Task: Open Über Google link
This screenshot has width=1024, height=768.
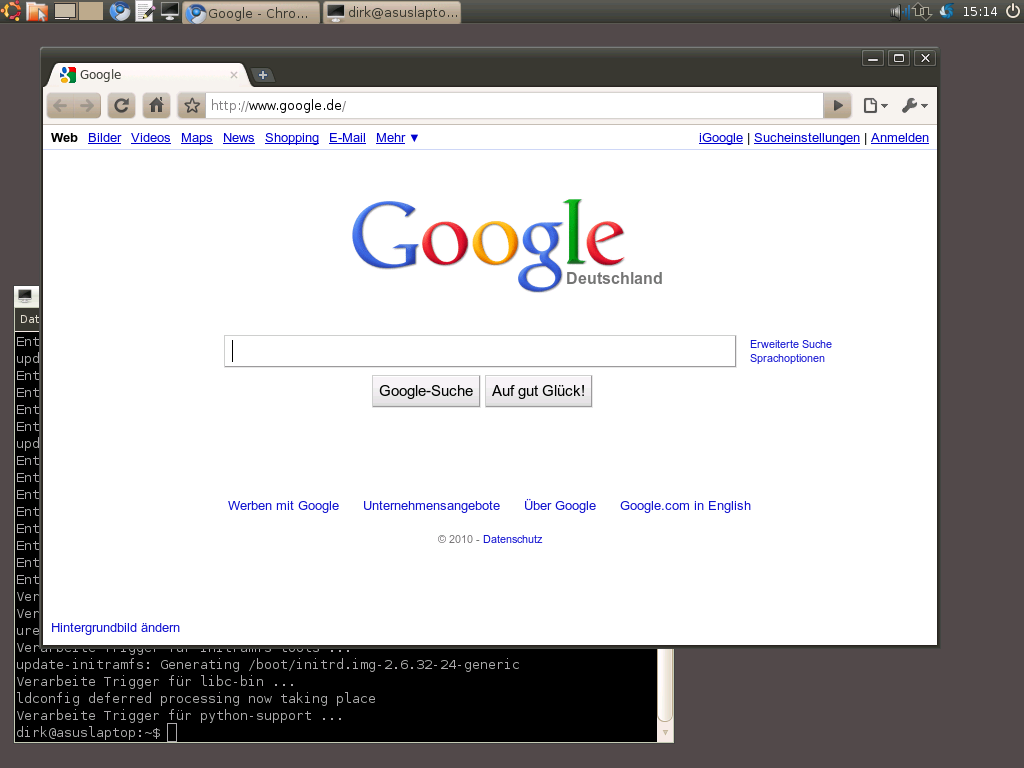Action: (x=560, y=505)
